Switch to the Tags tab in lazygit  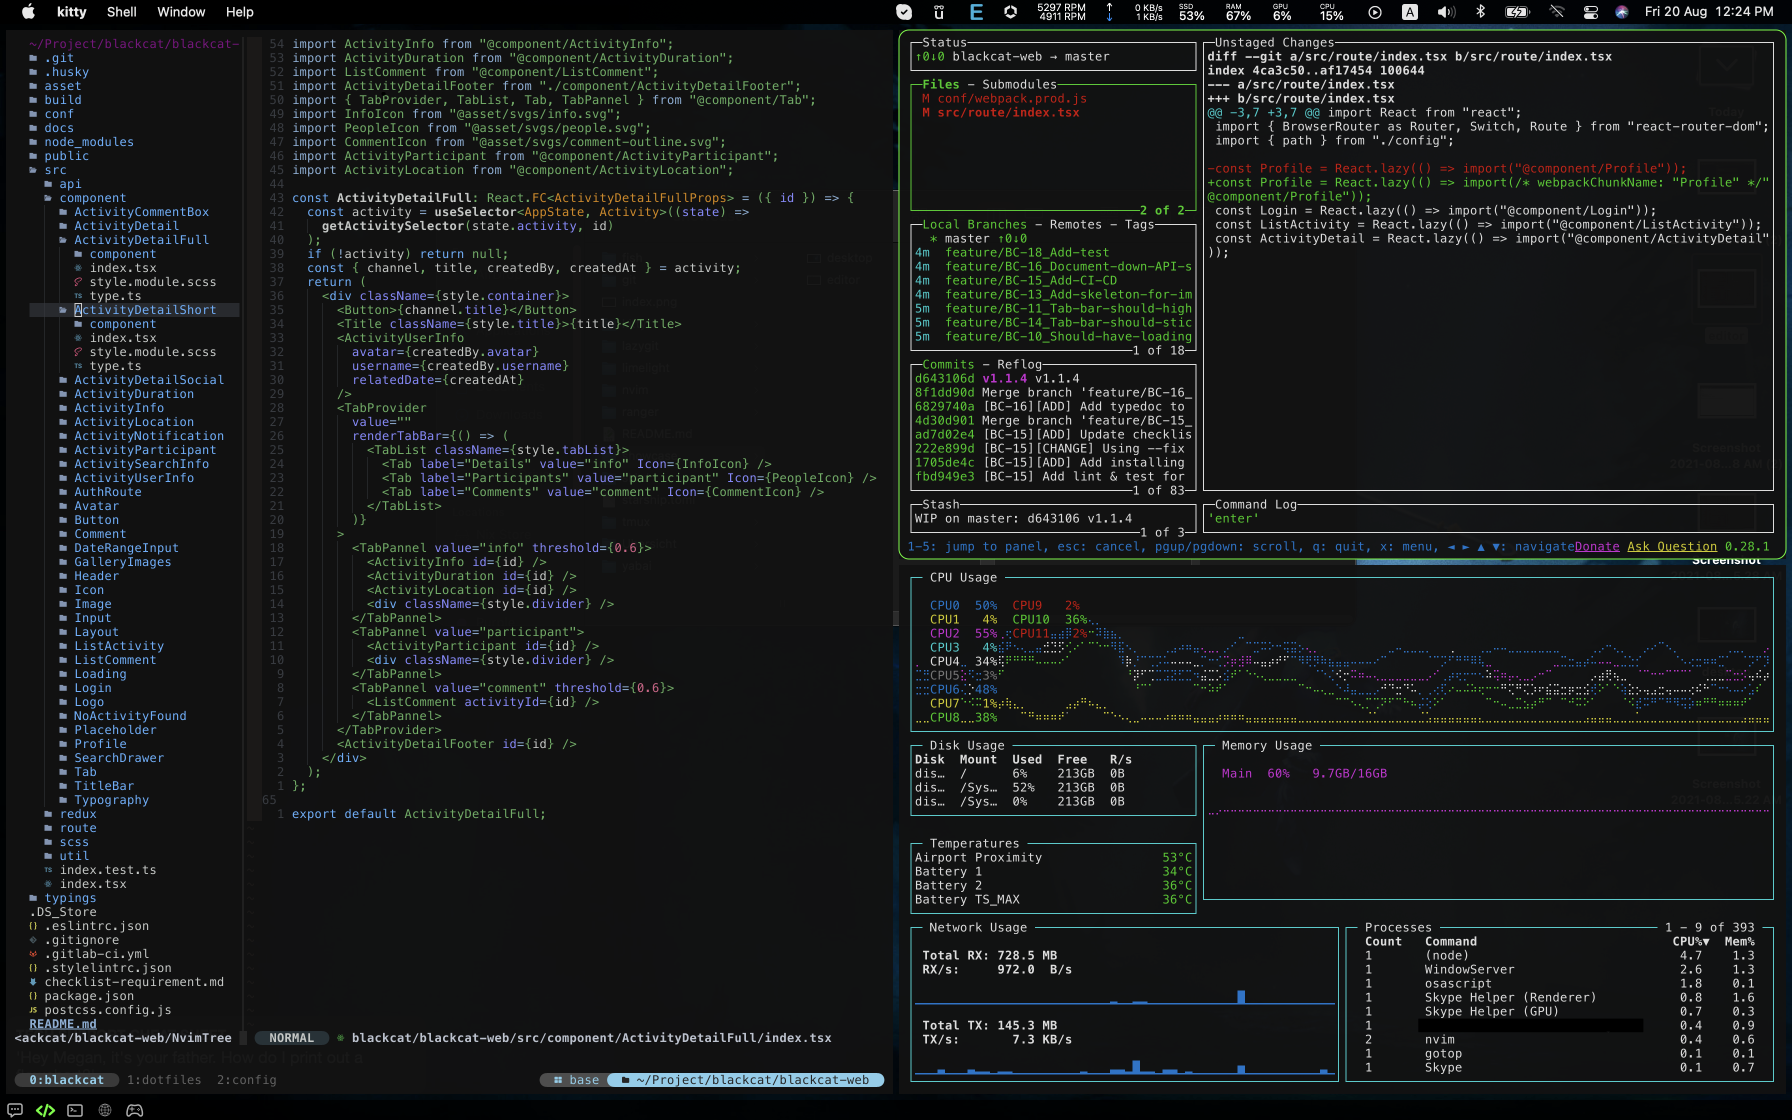(1139, 225)
